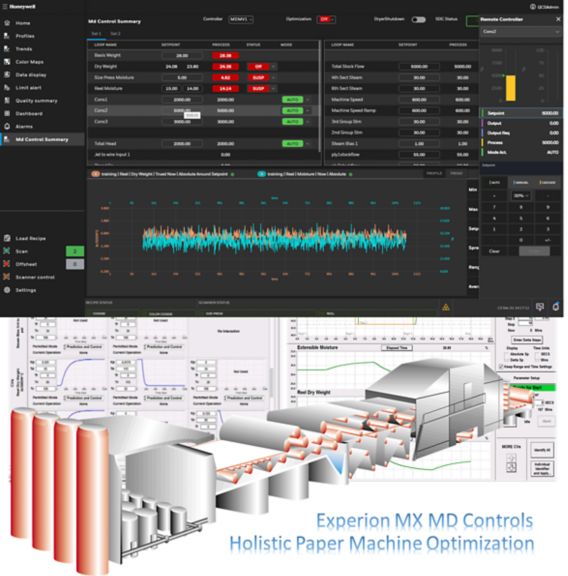568x576 pixels.
Task: Click the Load Recipe icon
Action: point(7,238)
